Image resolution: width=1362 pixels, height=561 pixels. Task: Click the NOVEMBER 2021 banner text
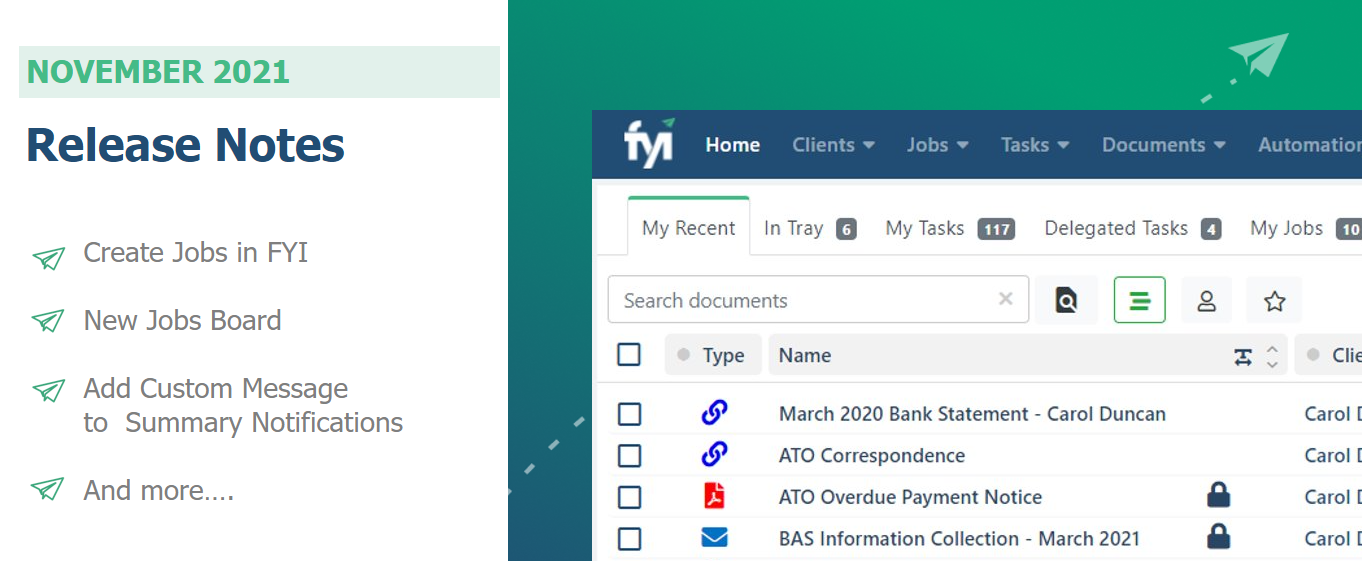[x=158, y=72]
